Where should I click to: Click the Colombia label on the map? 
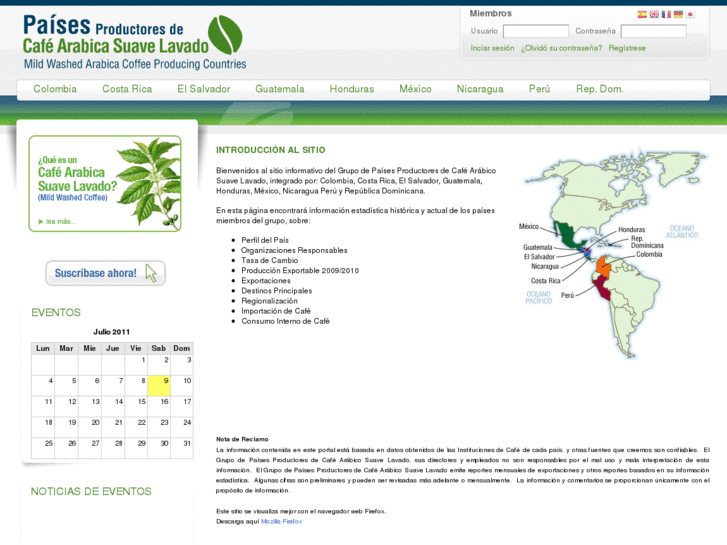pyautogui.click(x=649, y=255)
